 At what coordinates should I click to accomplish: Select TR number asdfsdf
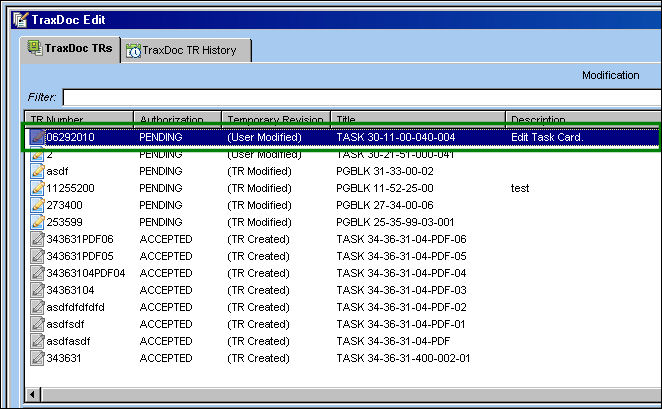pyautogui.click(x=65, y=324)
